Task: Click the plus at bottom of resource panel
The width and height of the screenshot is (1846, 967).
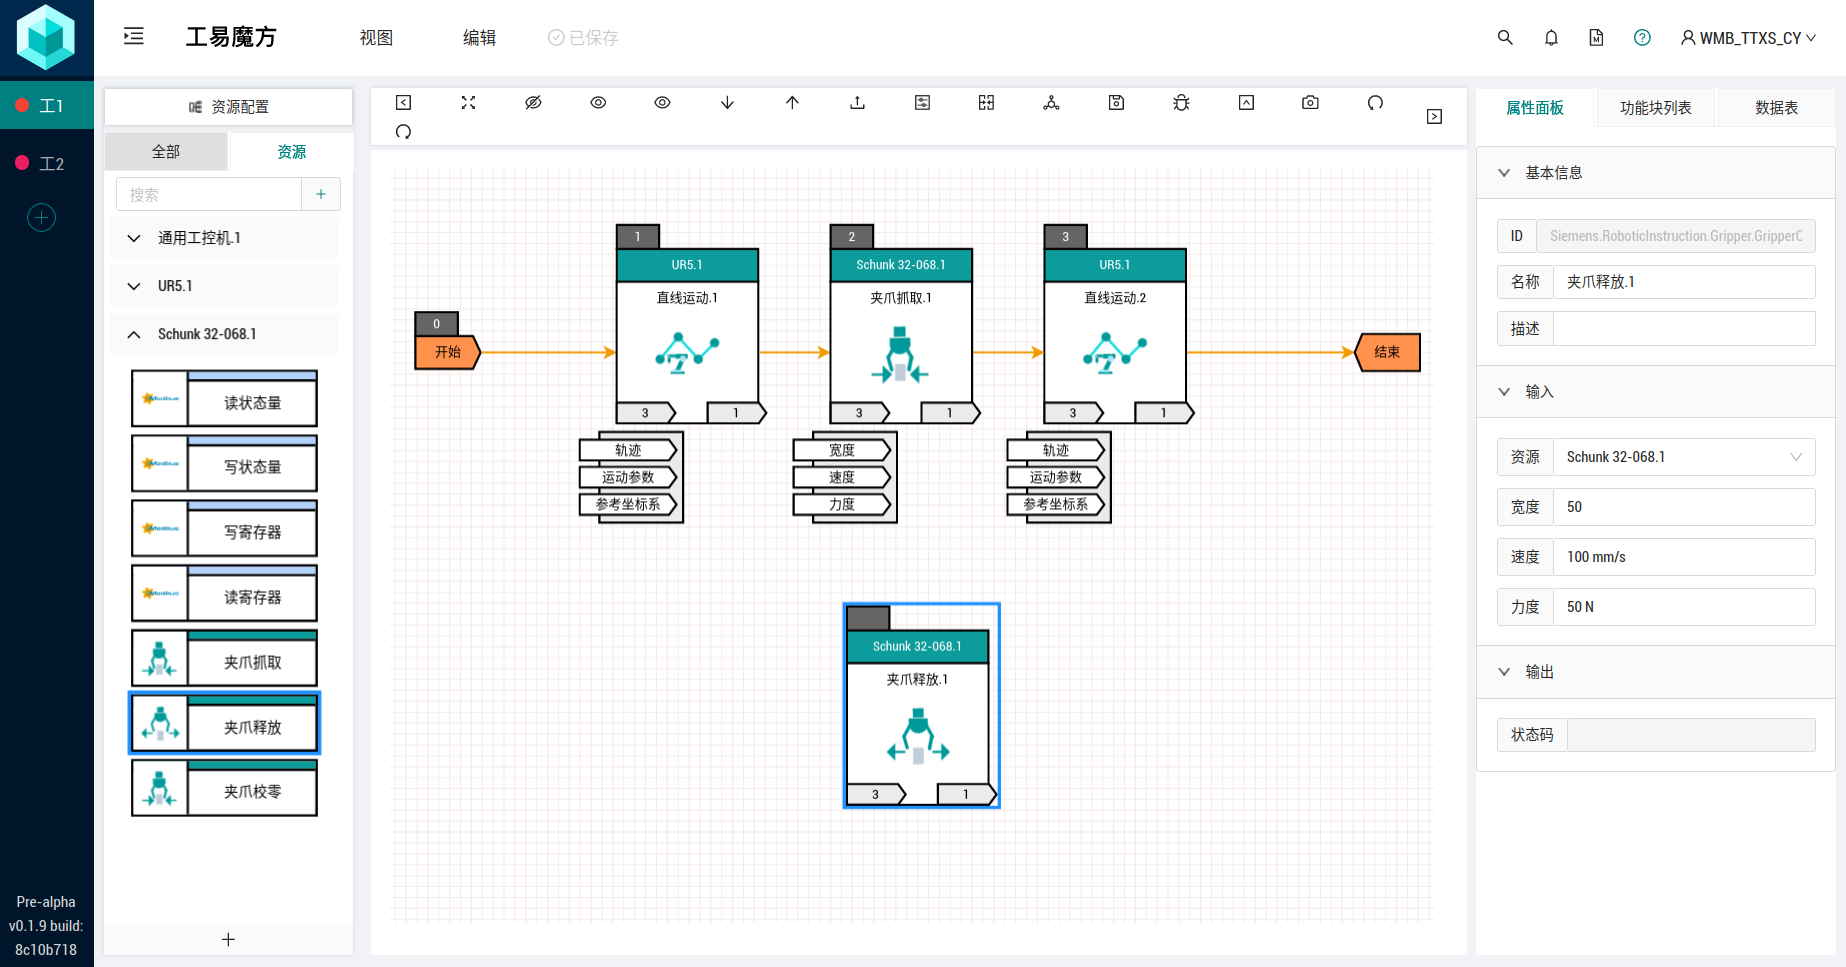Action: [228, 939]
